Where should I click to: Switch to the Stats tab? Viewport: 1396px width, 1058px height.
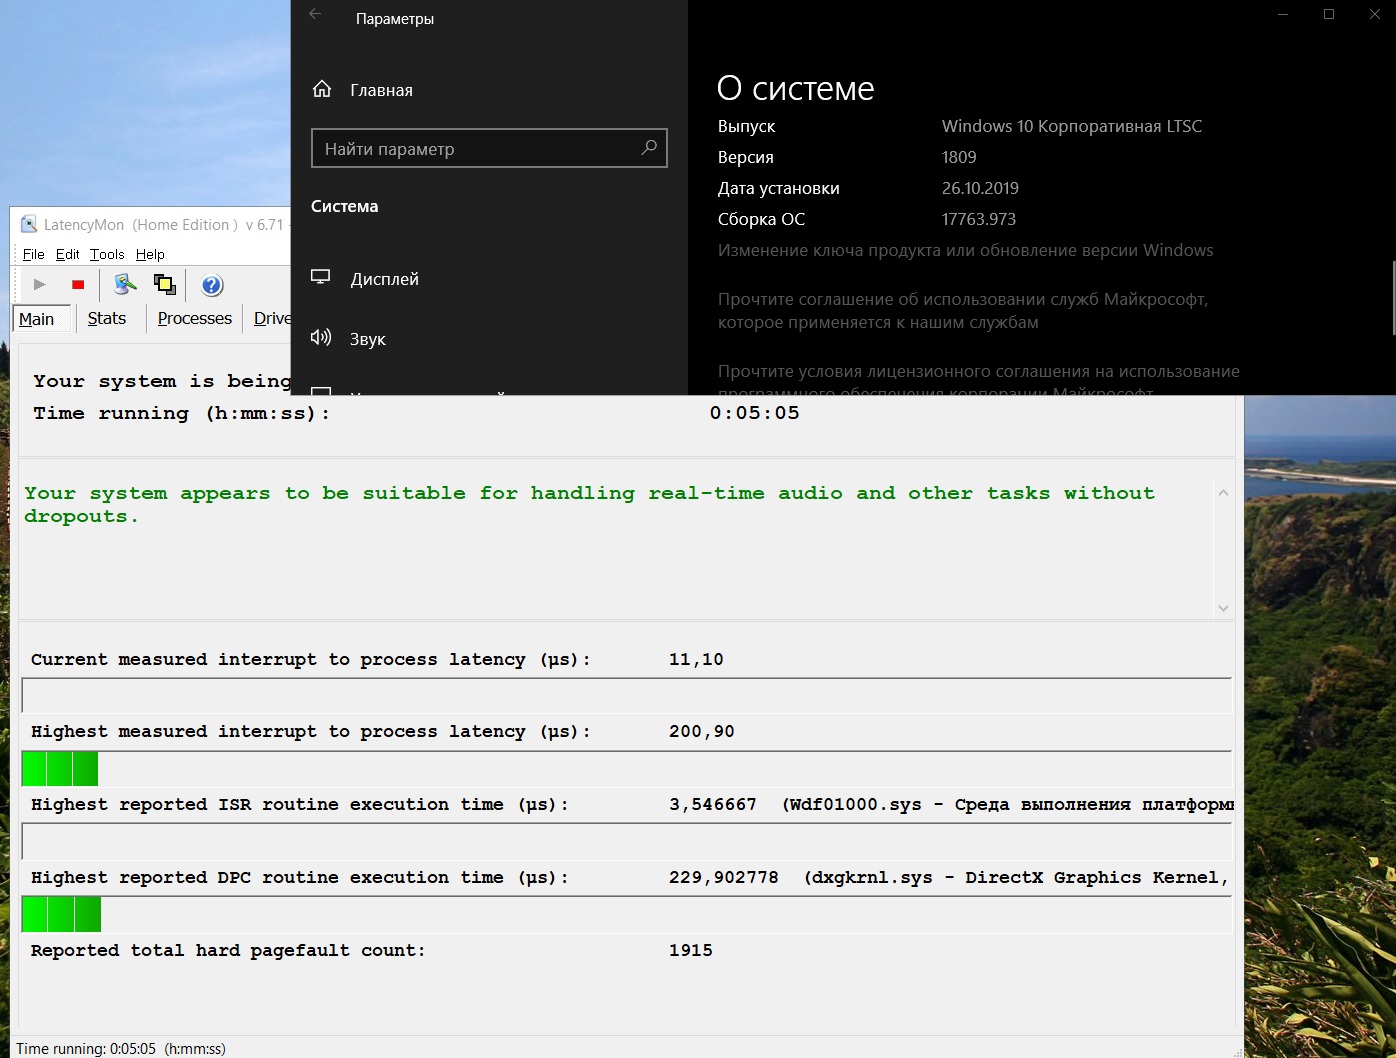[x=107, y=318]
